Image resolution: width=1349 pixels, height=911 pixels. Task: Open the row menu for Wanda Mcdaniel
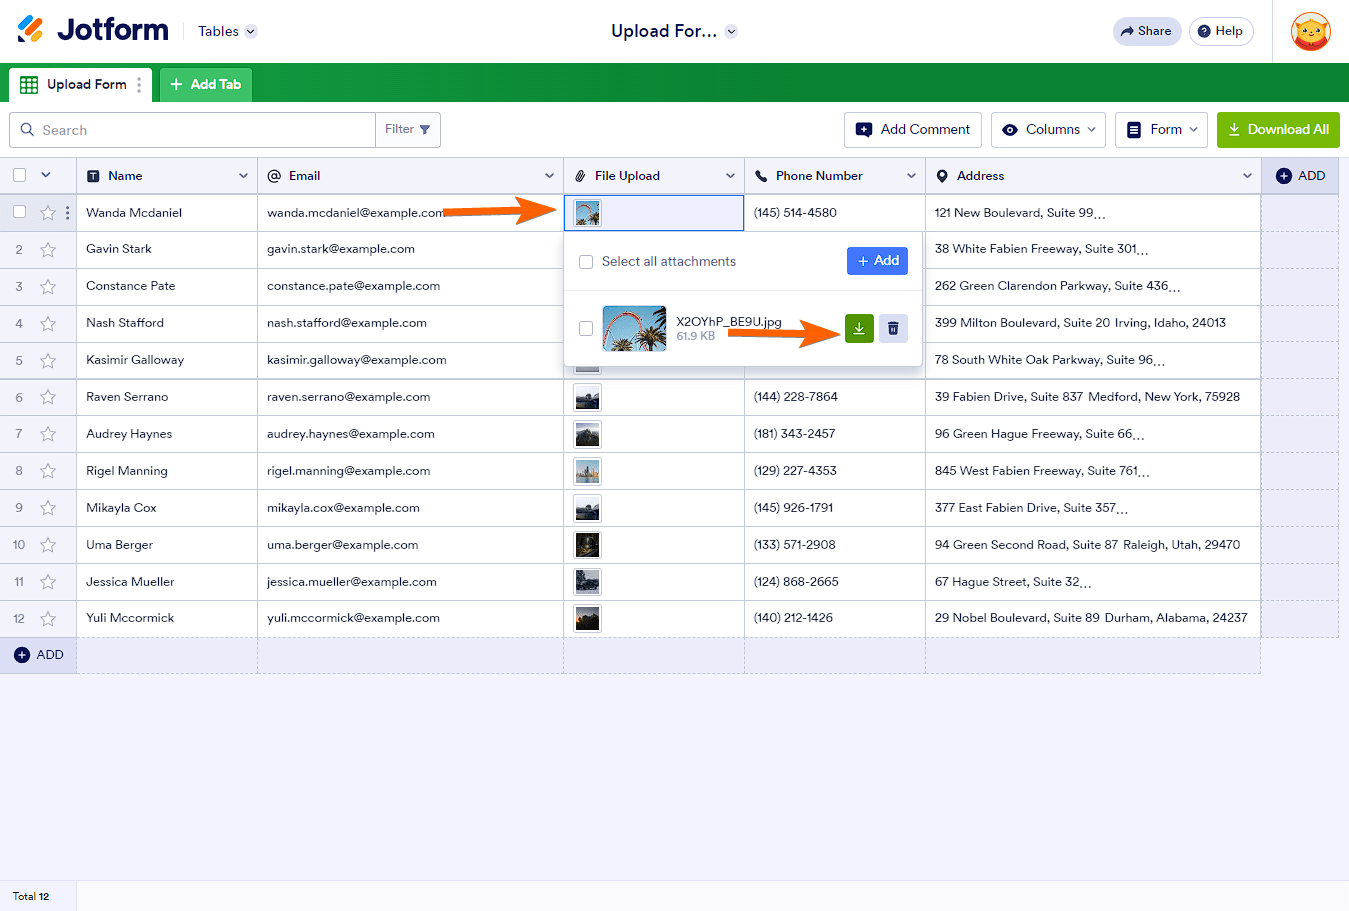point(67,213)
